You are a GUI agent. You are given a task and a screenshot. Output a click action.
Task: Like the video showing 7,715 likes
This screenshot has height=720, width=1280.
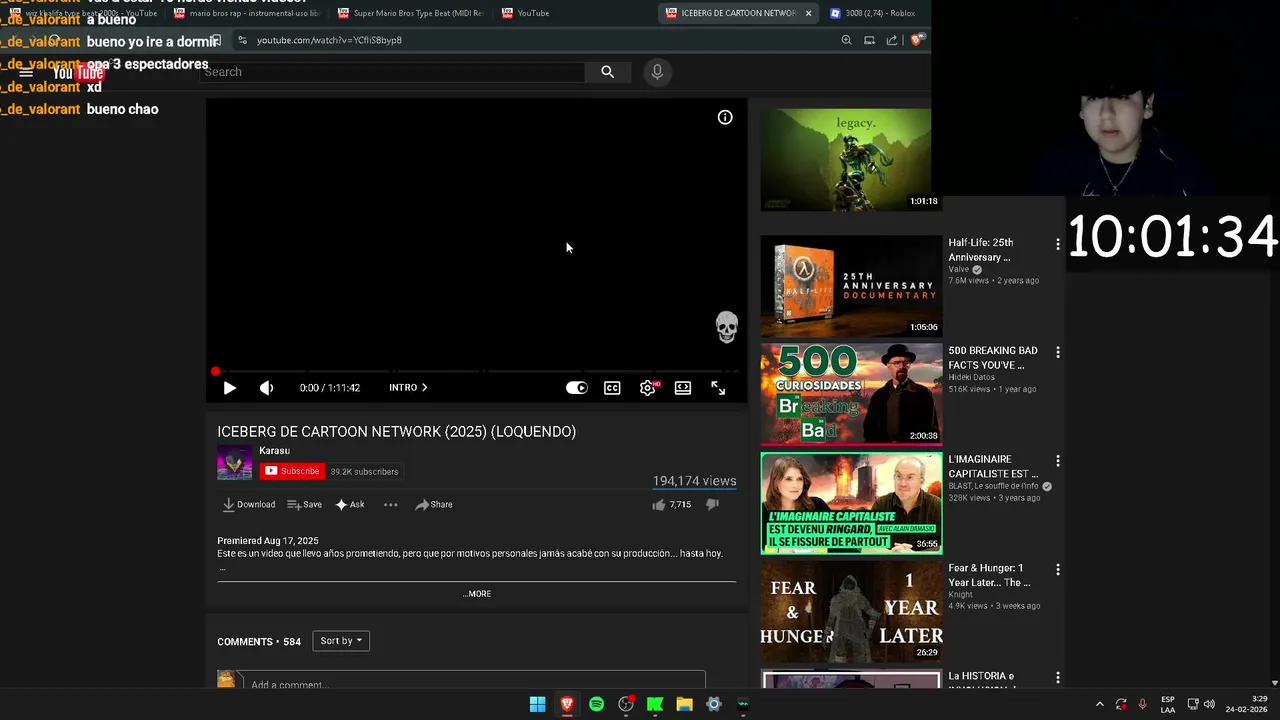pyautogui.click(x=671, y=505)
